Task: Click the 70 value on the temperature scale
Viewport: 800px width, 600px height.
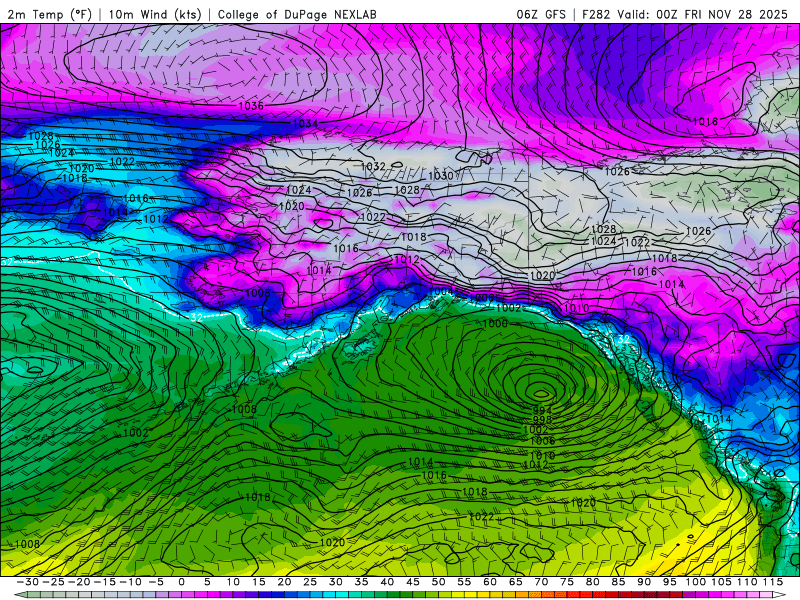Action: [541, 582]
